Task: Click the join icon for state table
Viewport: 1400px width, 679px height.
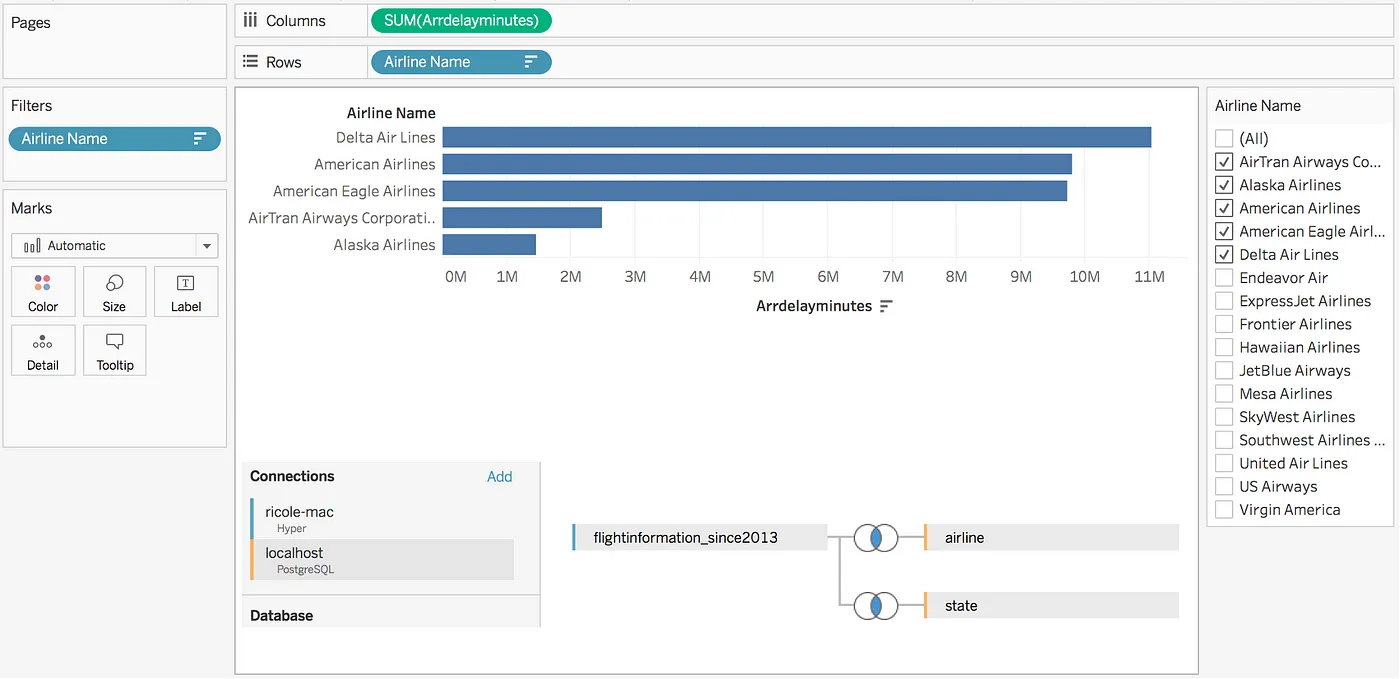Action: point(875,606)
